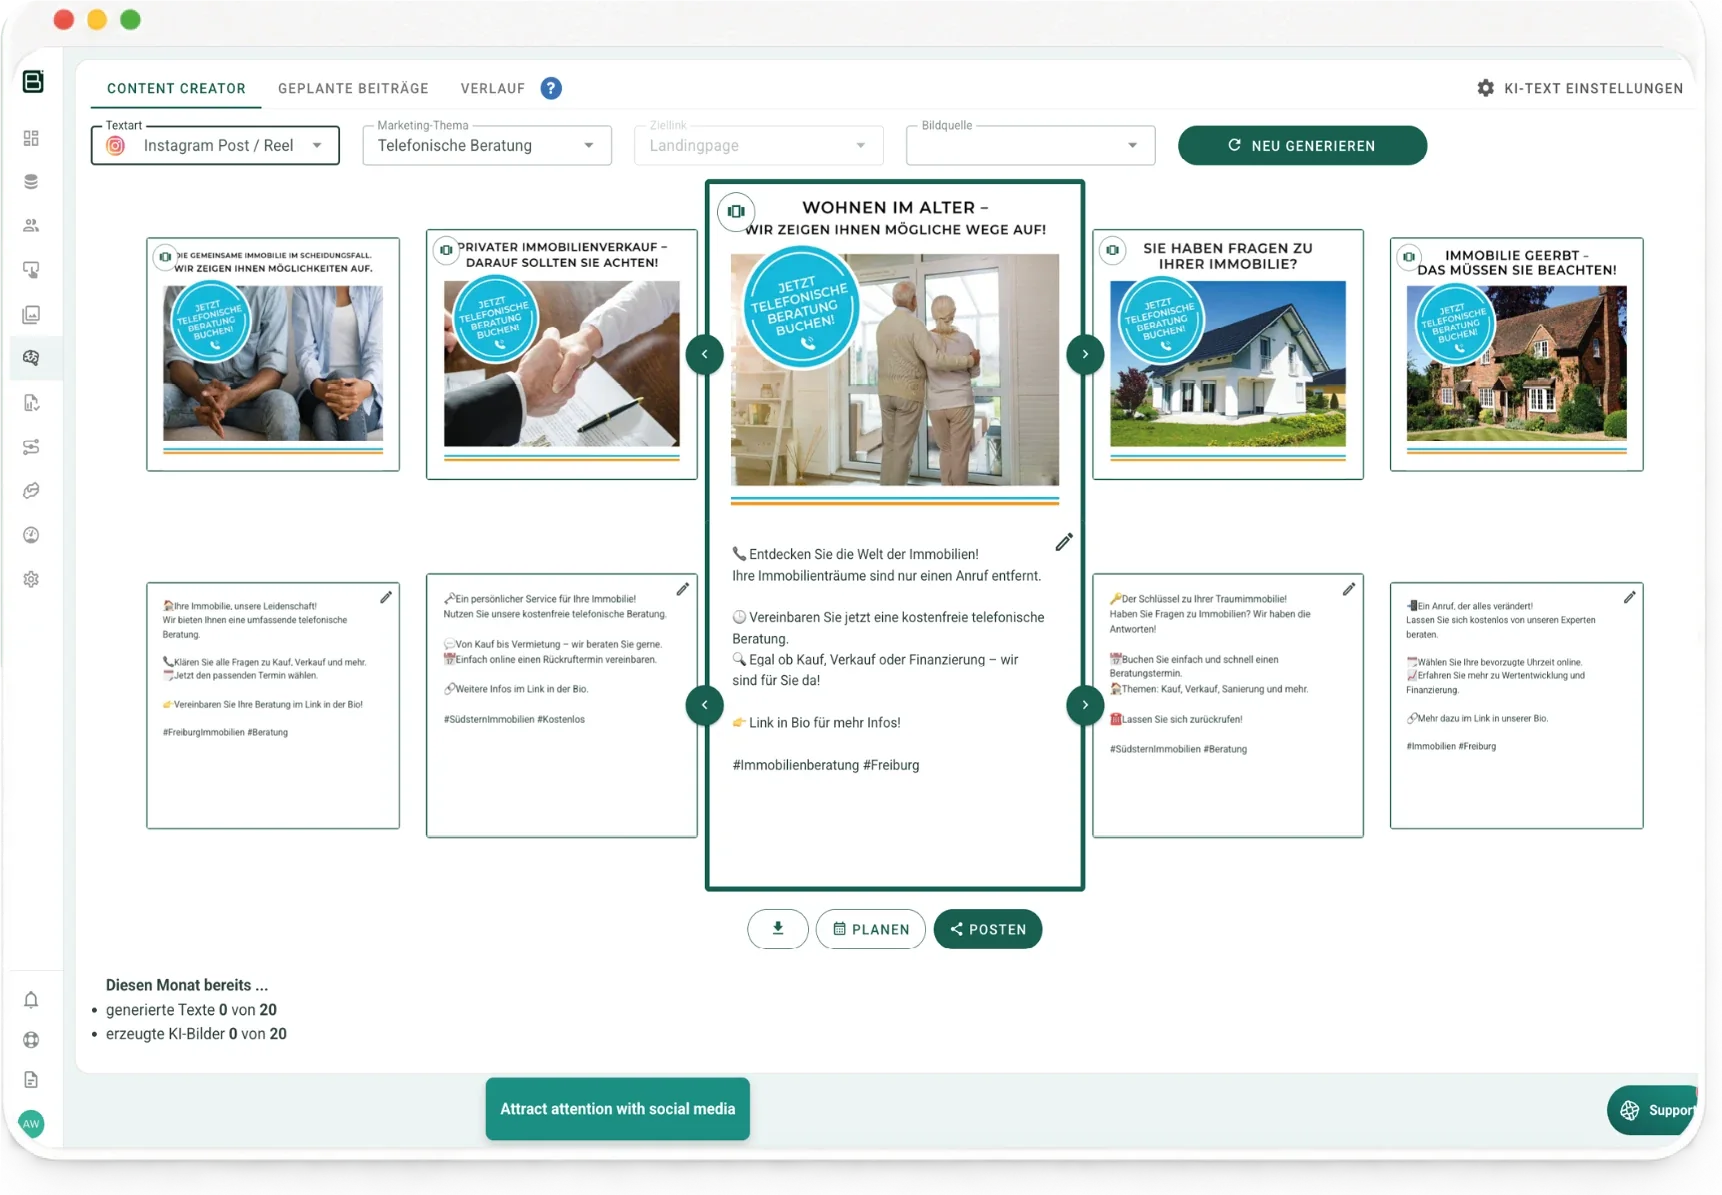
Task: Download the selected post
Action: tap(778, 929)
